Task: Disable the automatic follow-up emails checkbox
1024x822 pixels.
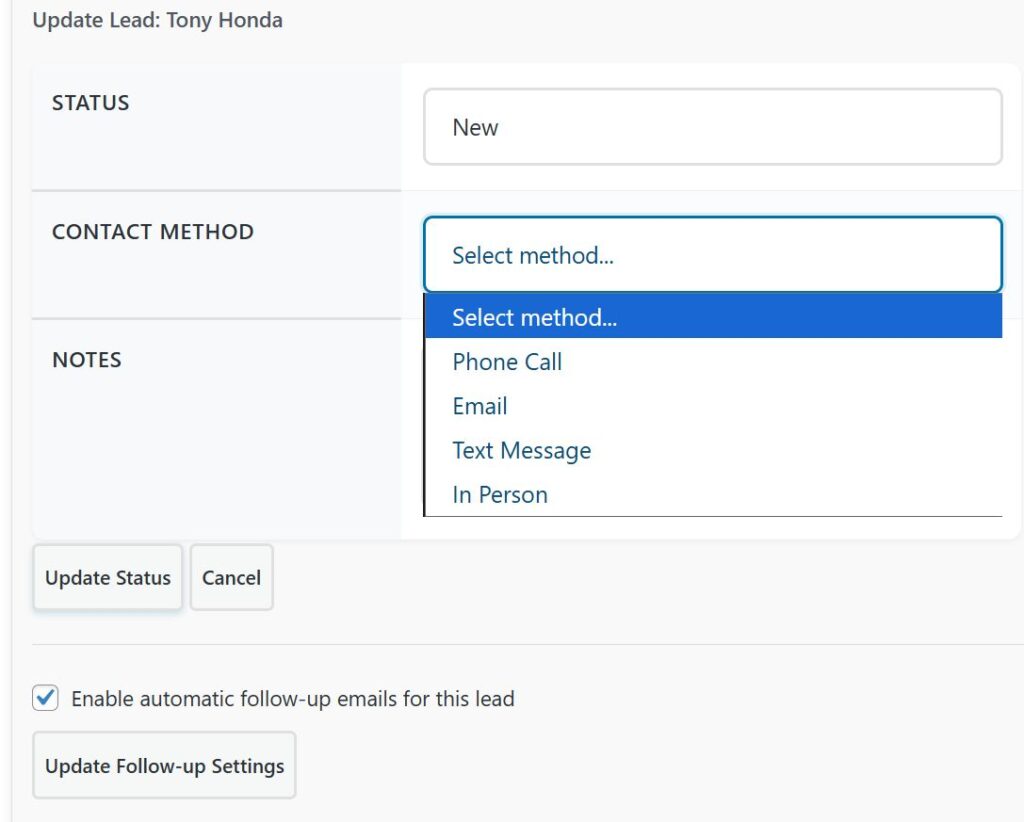Action: pyautogui.click(x=46, y=698)
